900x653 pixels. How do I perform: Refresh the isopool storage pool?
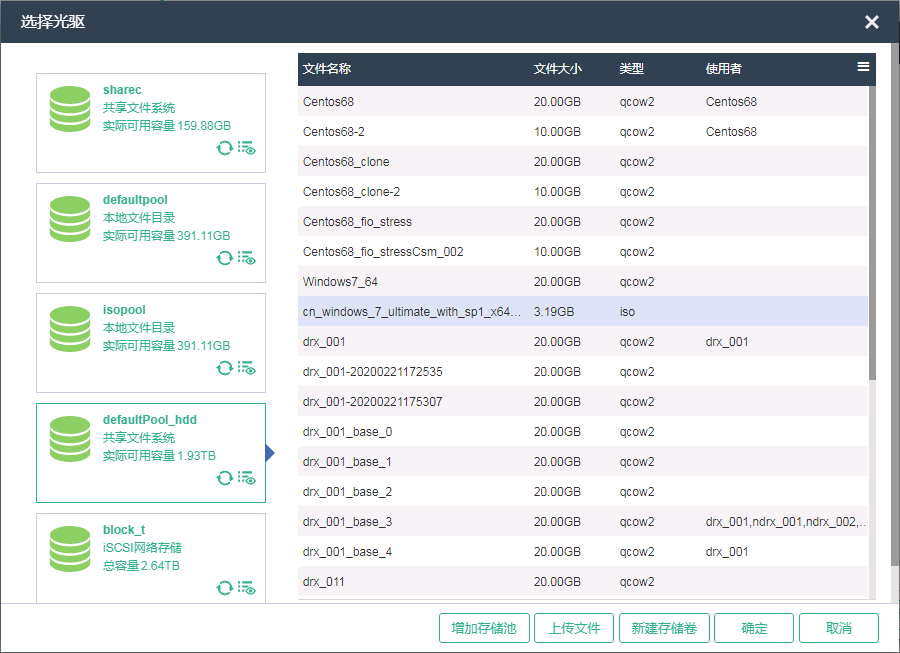(x=224, y=368)
